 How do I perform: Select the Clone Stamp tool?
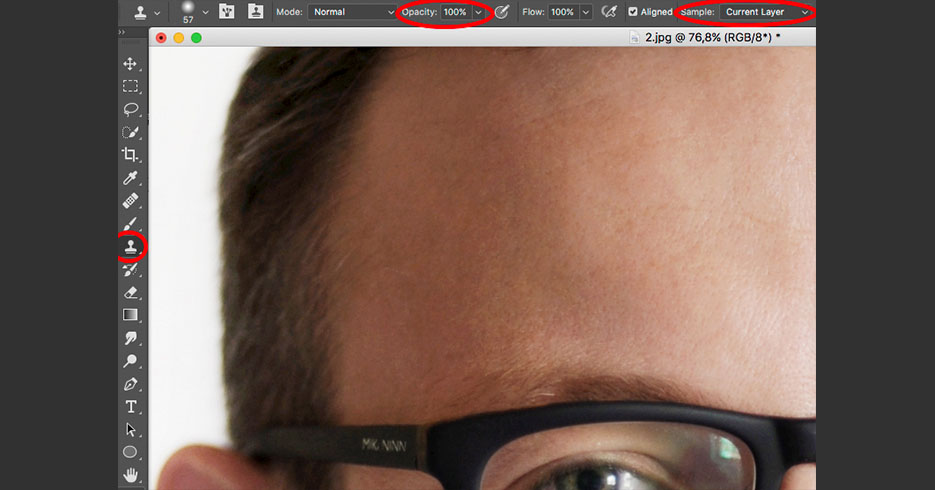click(x=130, y=246)
